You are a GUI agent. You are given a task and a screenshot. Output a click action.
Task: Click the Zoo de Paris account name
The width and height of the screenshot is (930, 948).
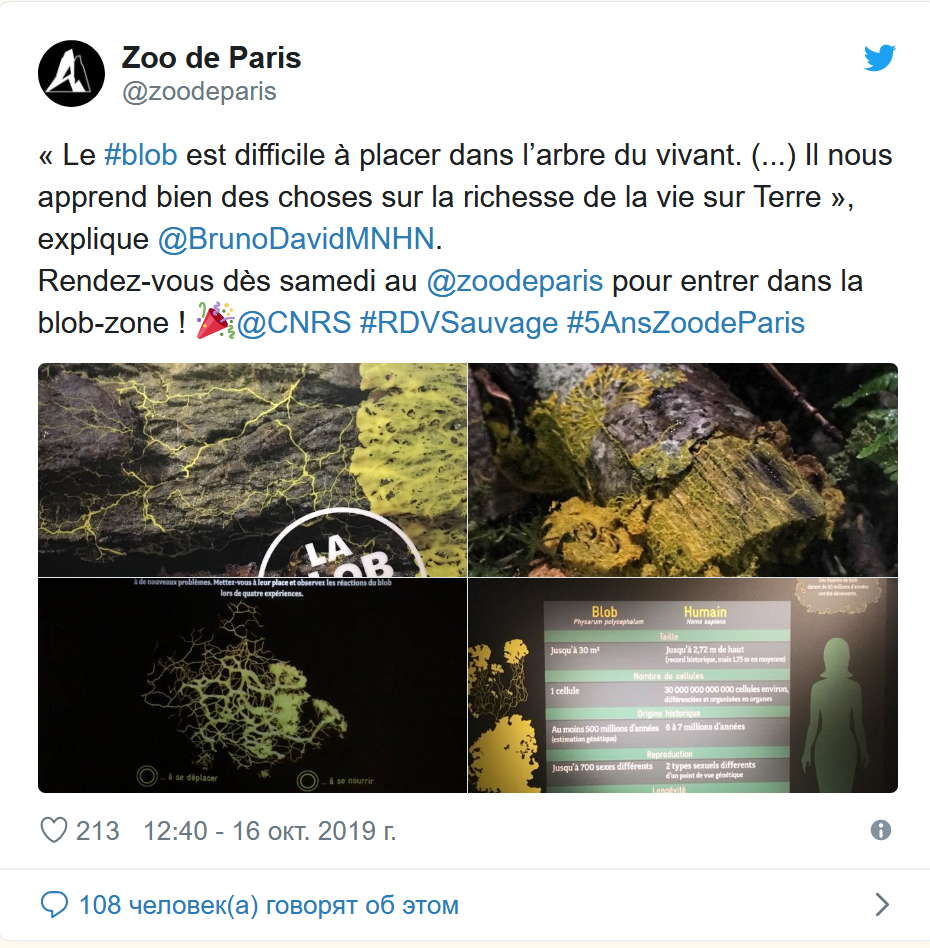(x=211, y=58)
